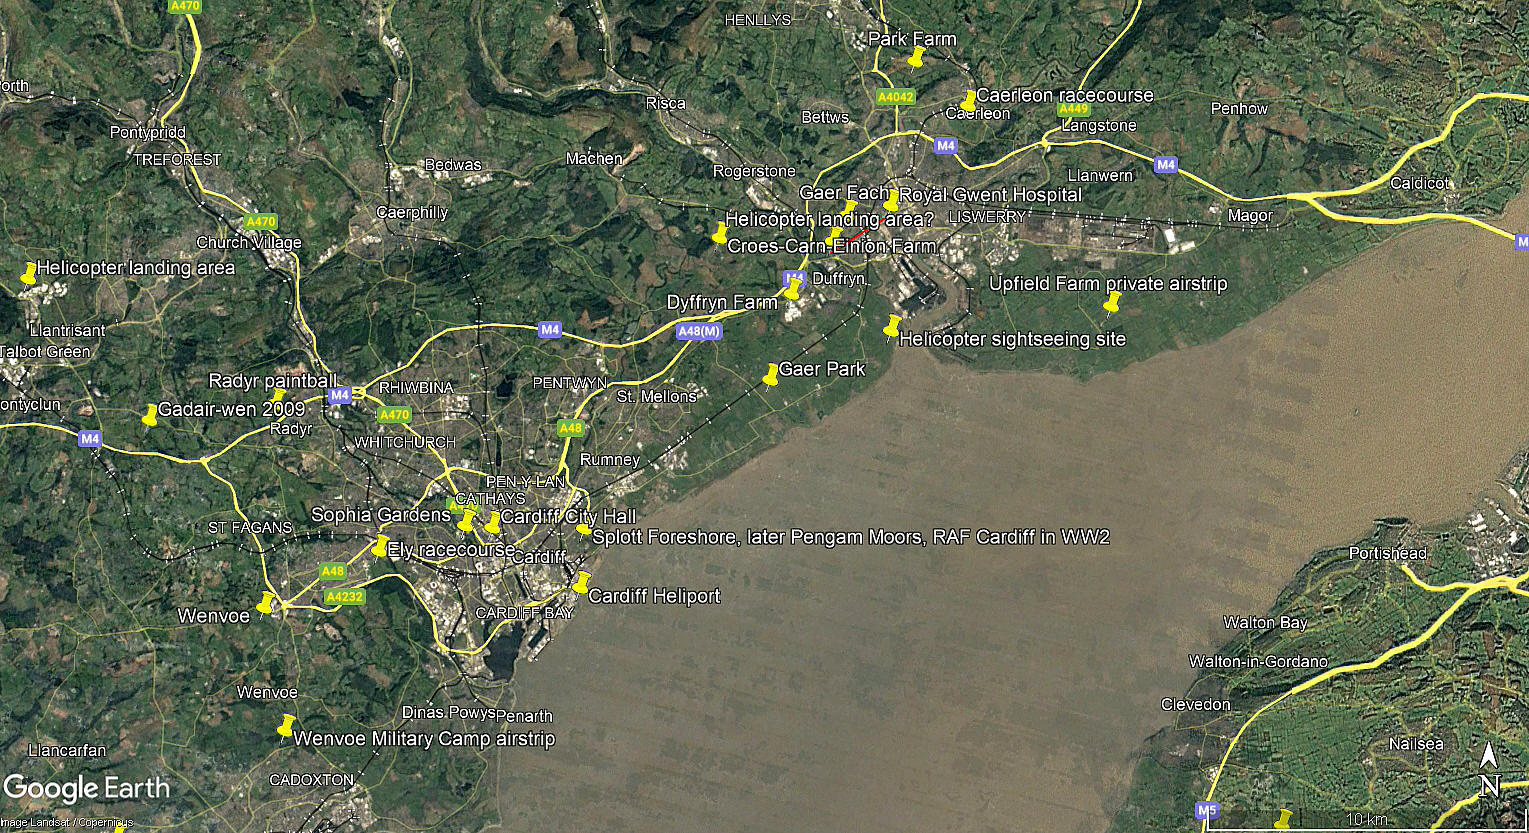Screen dimensions: 1529x833
Task: Click the Splott Foreshore Pengam Moors label
Action: tap(851, 537)
